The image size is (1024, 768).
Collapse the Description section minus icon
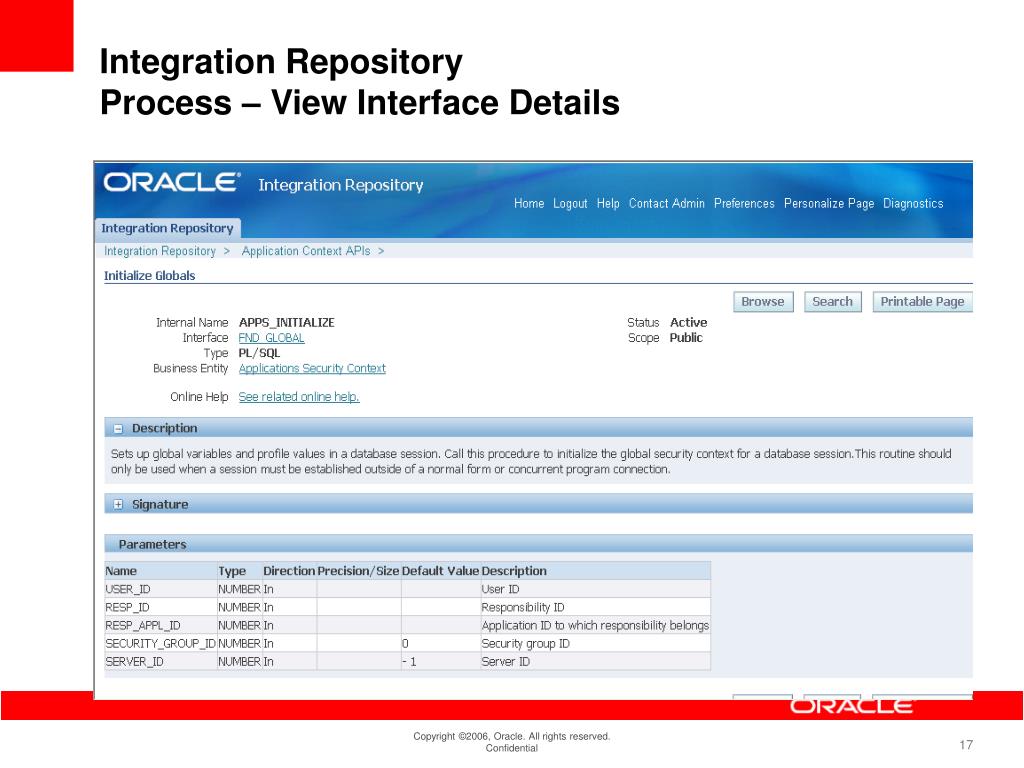click(x=118, y=429)
